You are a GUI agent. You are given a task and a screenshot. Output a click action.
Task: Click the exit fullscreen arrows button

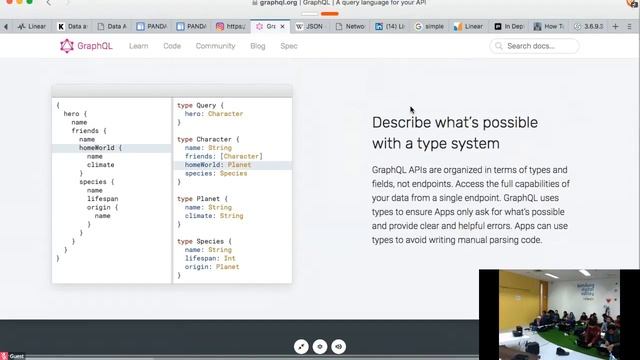(x=301, y=347)
